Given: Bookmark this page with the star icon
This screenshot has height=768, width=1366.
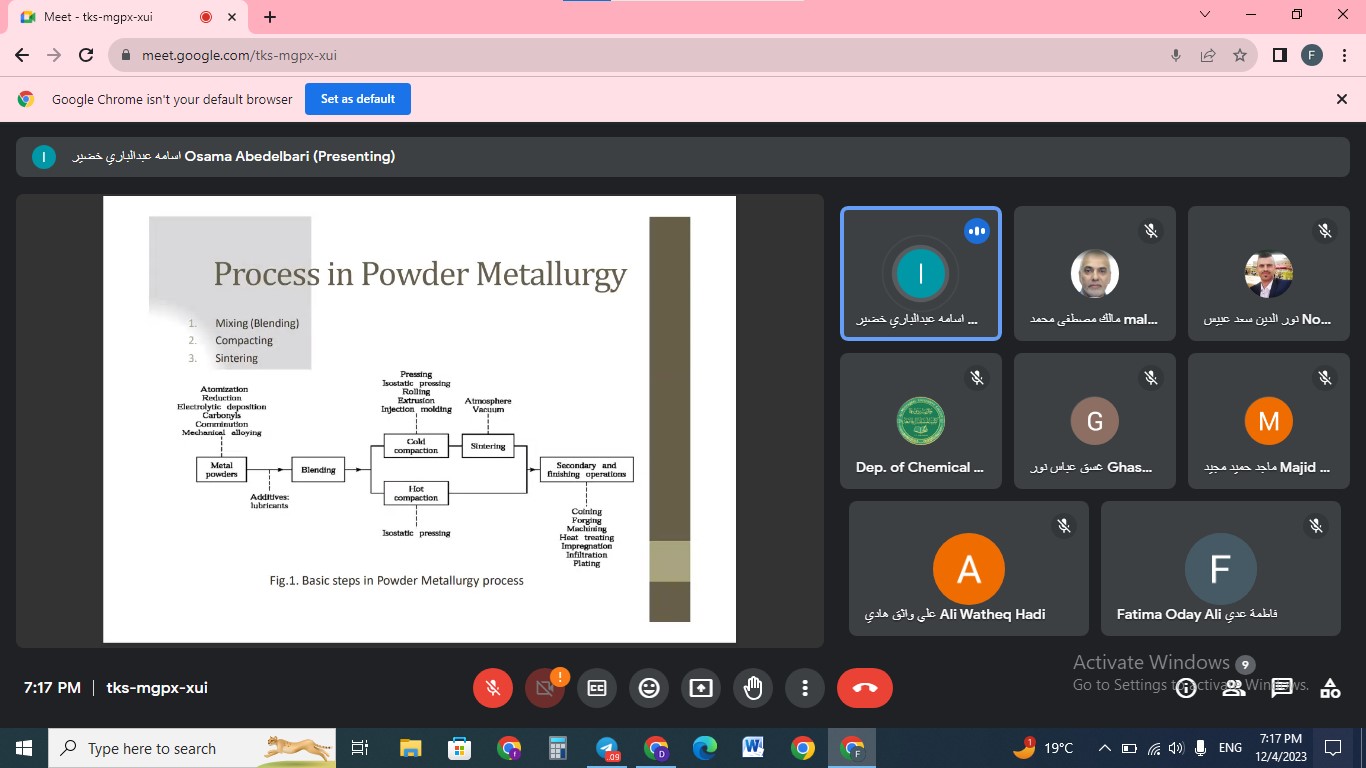Looking at the screenshot, I should (1240, 56).
